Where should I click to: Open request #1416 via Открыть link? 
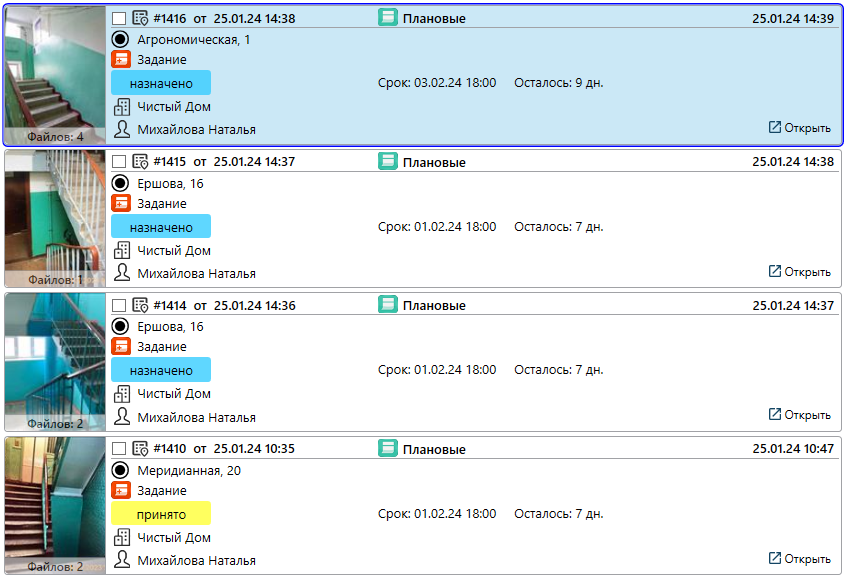click(799, 128)
